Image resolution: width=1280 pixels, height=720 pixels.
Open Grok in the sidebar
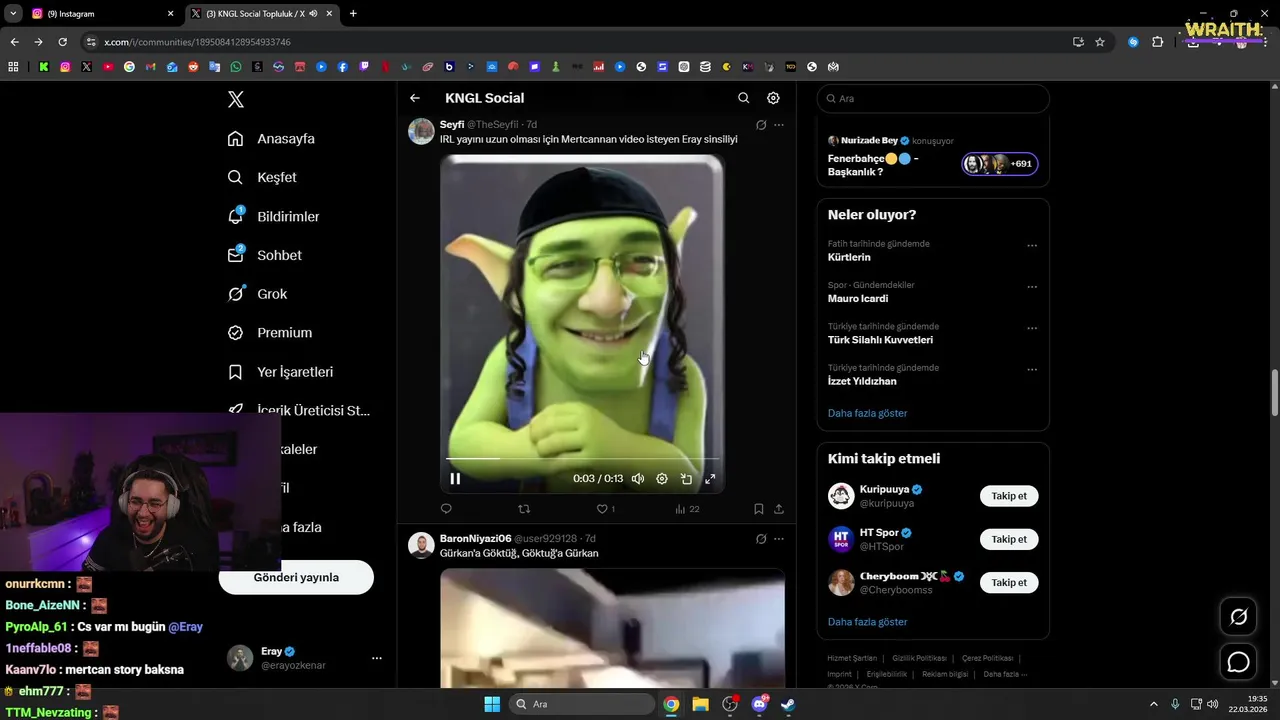257,294
